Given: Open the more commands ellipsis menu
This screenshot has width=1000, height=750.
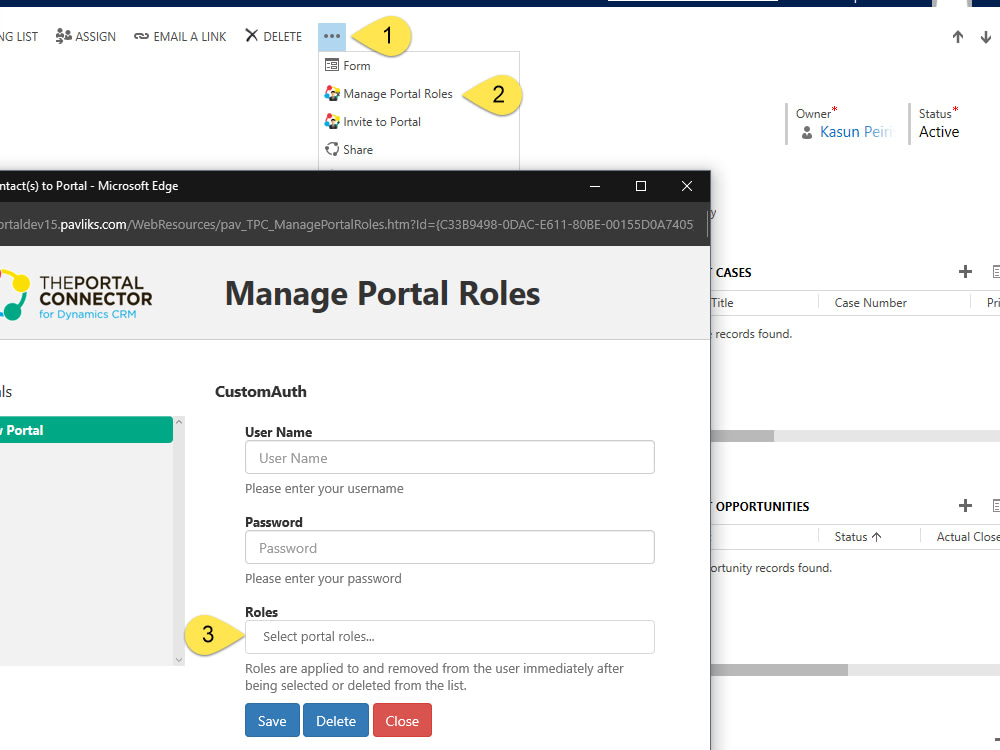Looking at the screenshot, I should (x=332, y=36).
